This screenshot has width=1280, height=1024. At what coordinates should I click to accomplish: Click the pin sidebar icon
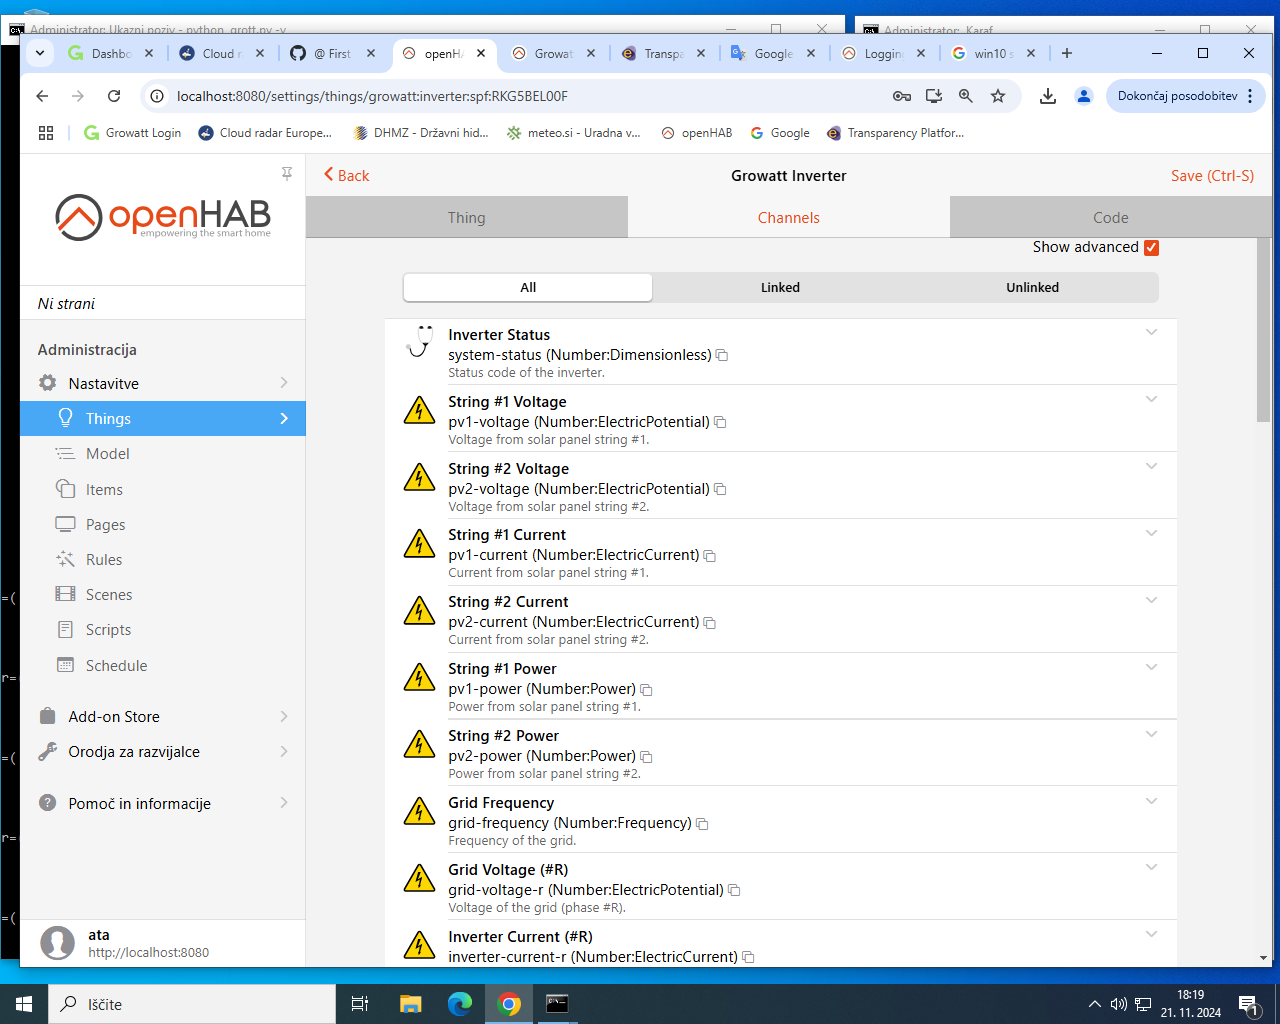pyautogui.click(x=287, y=174)
